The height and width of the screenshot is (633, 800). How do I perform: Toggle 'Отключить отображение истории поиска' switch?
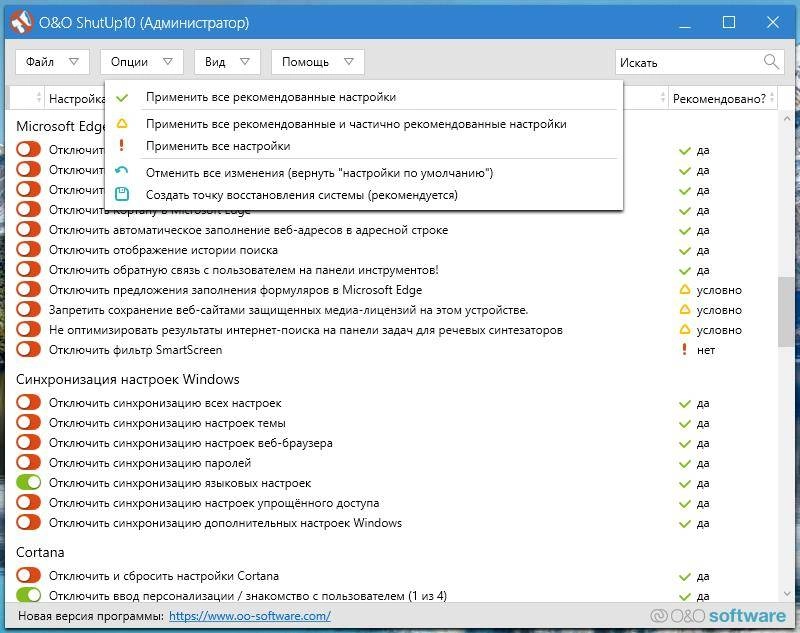(28, 249)
